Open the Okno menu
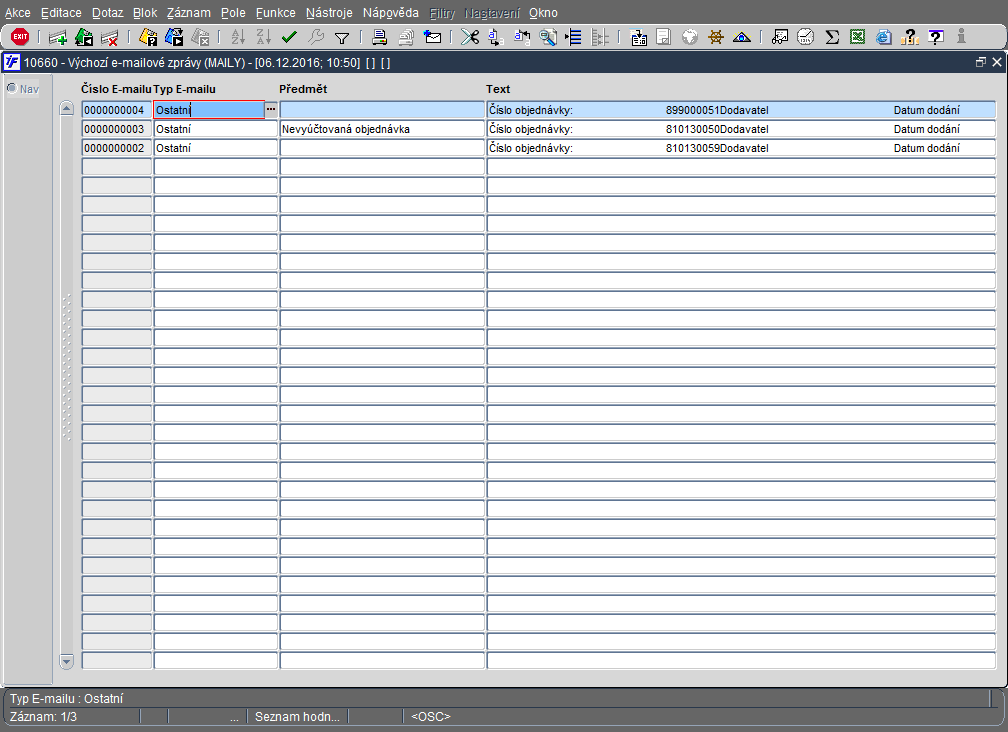Screen dimensions: 1008x732 click(543, 13)
